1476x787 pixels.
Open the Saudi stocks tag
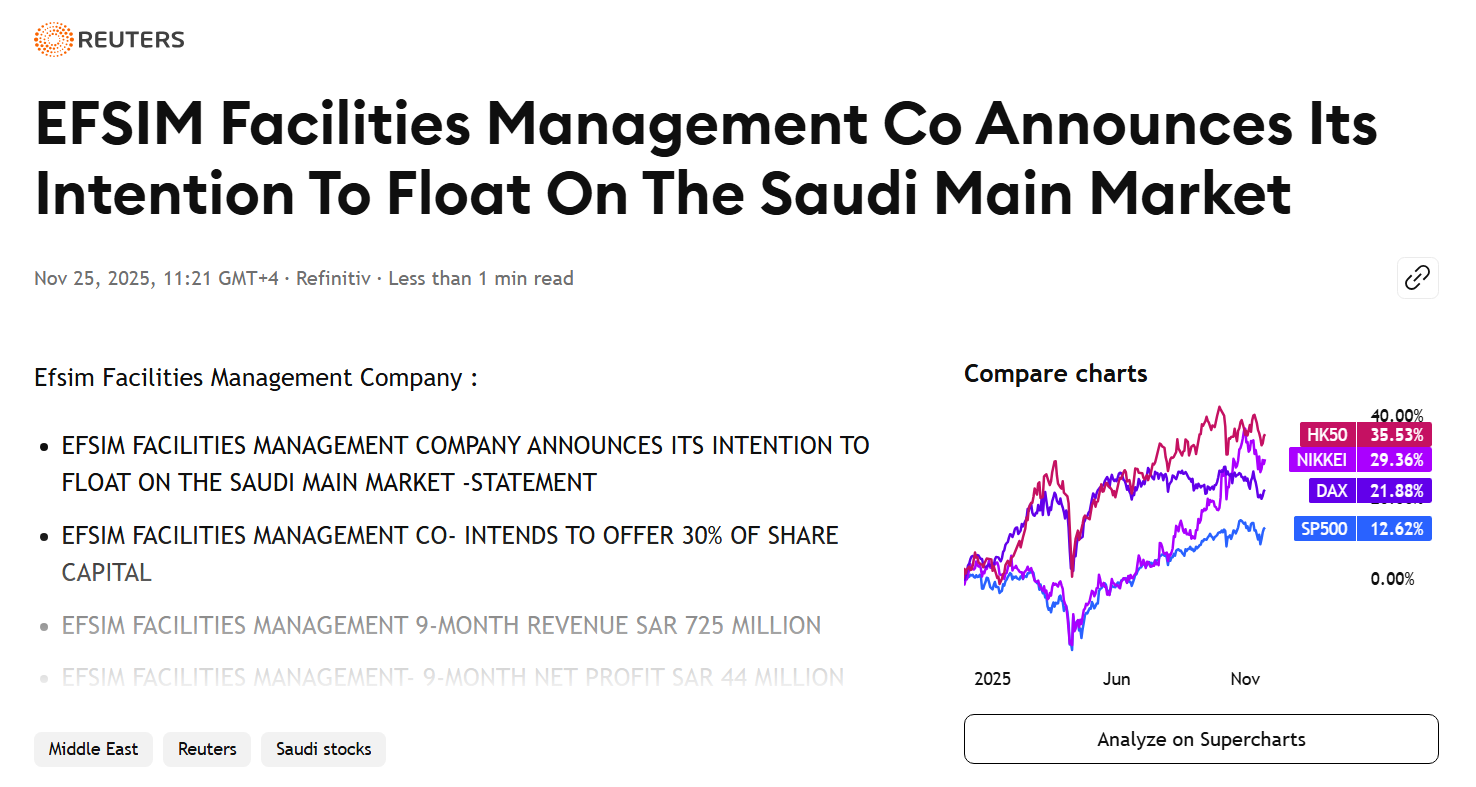pyautogui.click(x=323, y=749)
